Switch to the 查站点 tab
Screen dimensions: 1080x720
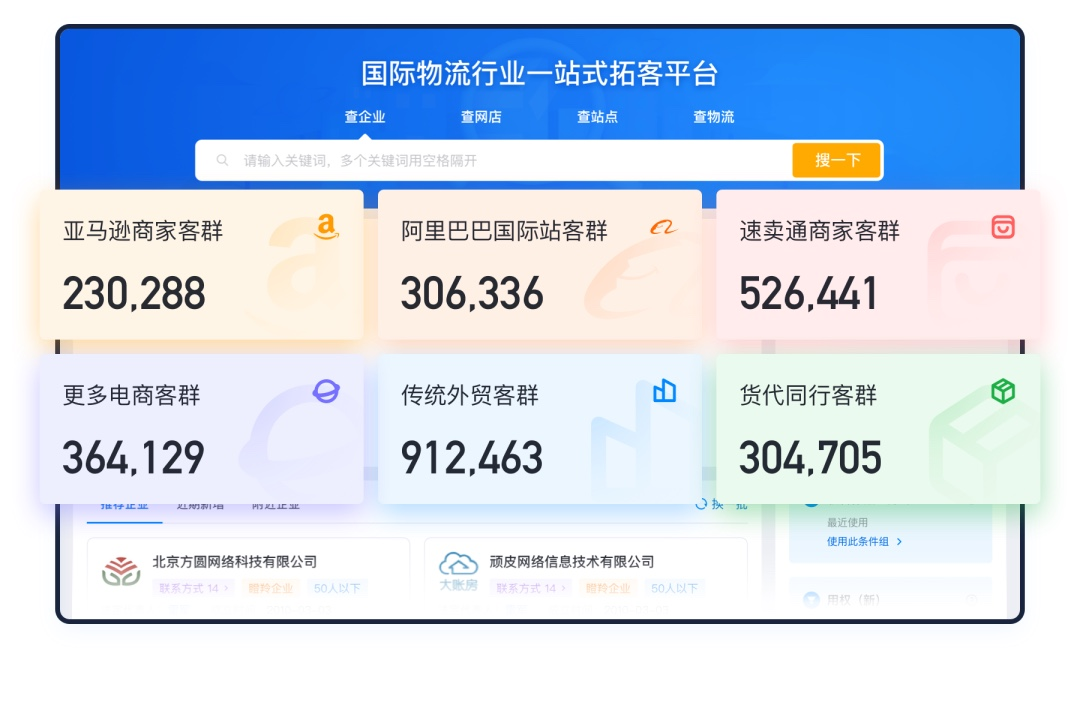tap(598, 117)
